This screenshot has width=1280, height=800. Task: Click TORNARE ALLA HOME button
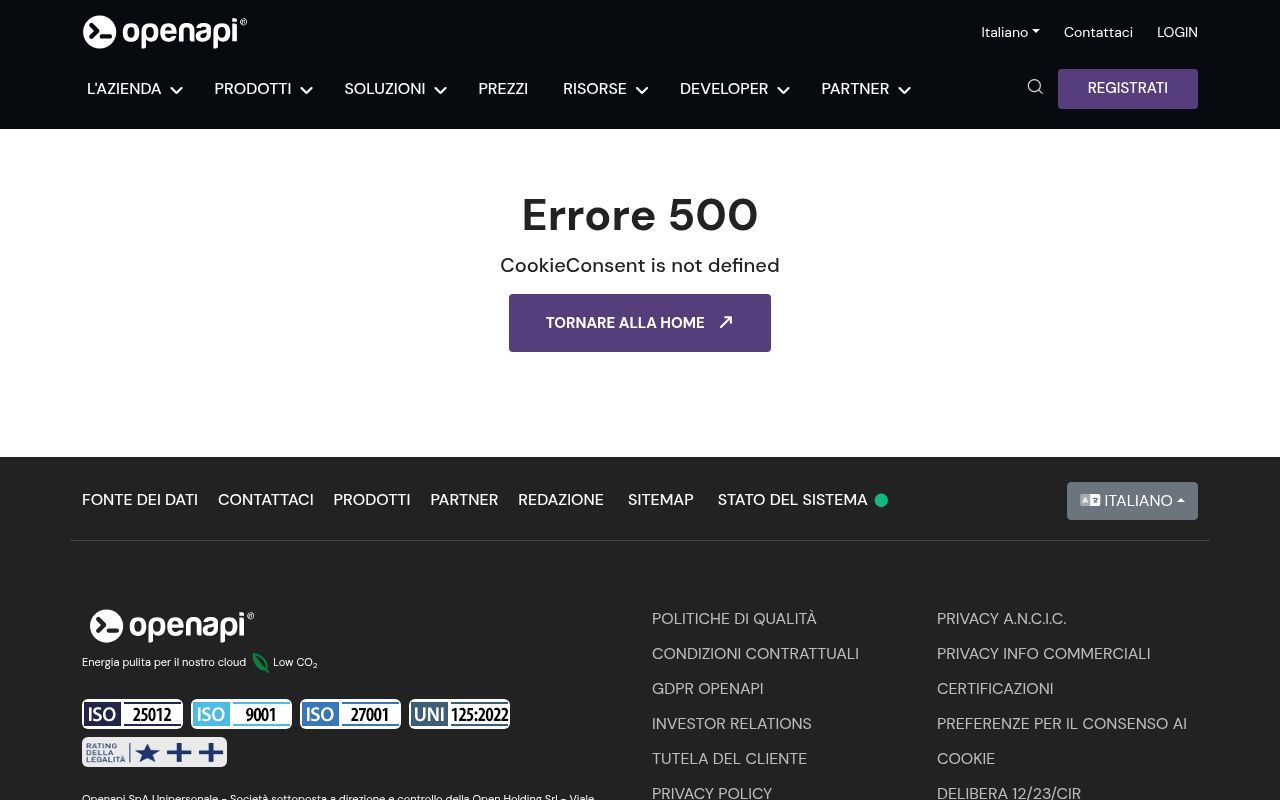[x=640, y=323]
